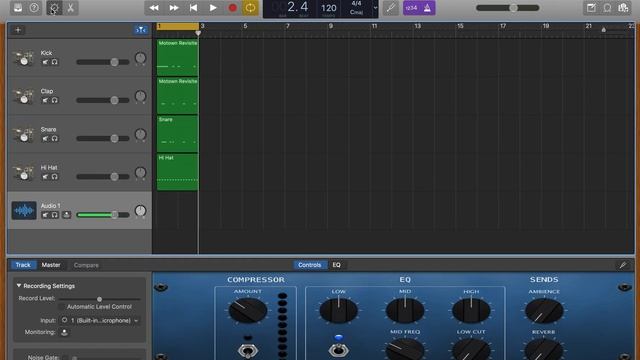Image resolution: width=640 pixels, height=360 pixels.
Task: Click the EQ Mid knob
Action: pyautogui.click(x=405, y=311)
